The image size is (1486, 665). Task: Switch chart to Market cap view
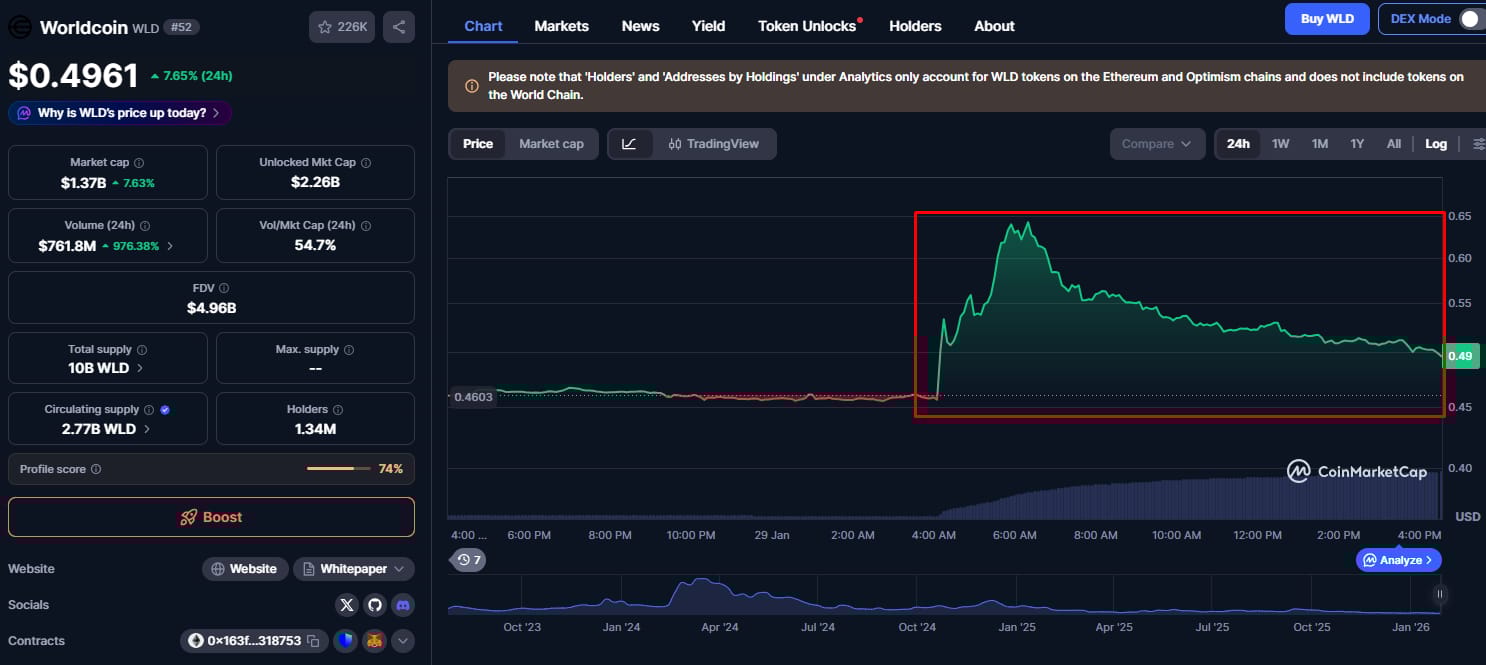[551, 144]
